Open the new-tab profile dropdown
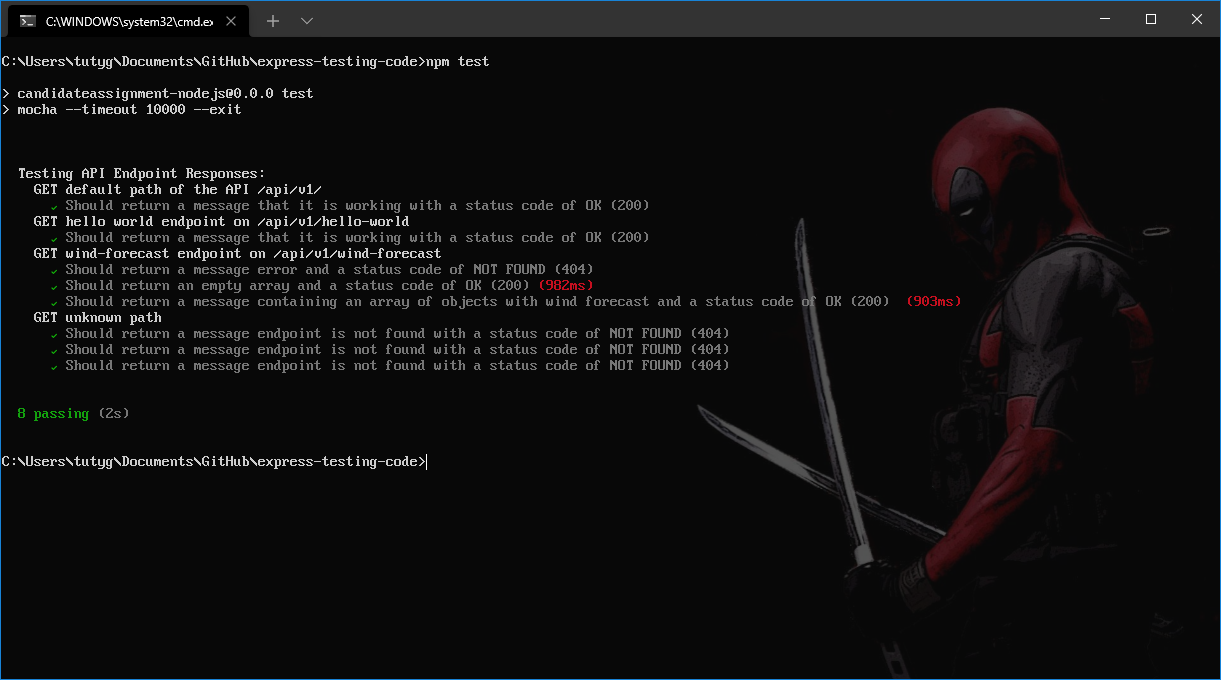Image resolution: width=1221 pixels, height=680 pixels. [307, 21]
